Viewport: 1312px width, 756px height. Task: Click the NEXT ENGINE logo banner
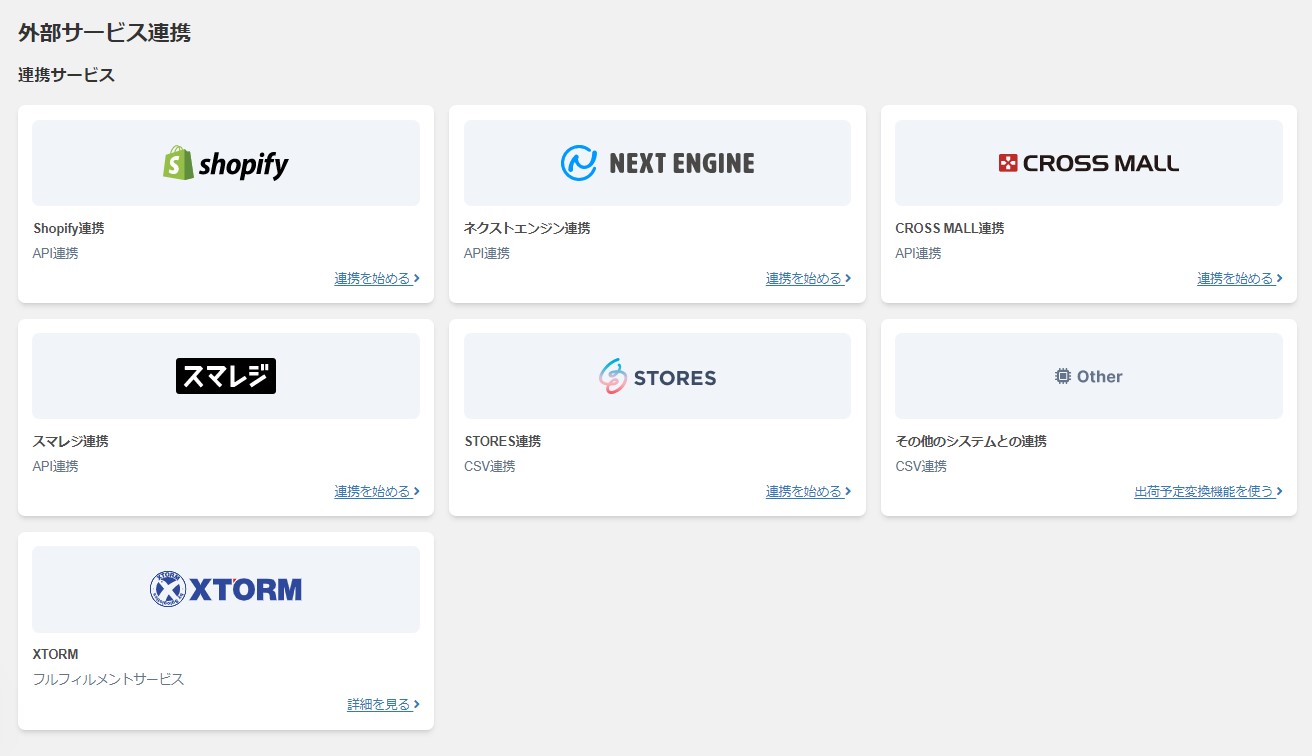click(x=657, y=163)
